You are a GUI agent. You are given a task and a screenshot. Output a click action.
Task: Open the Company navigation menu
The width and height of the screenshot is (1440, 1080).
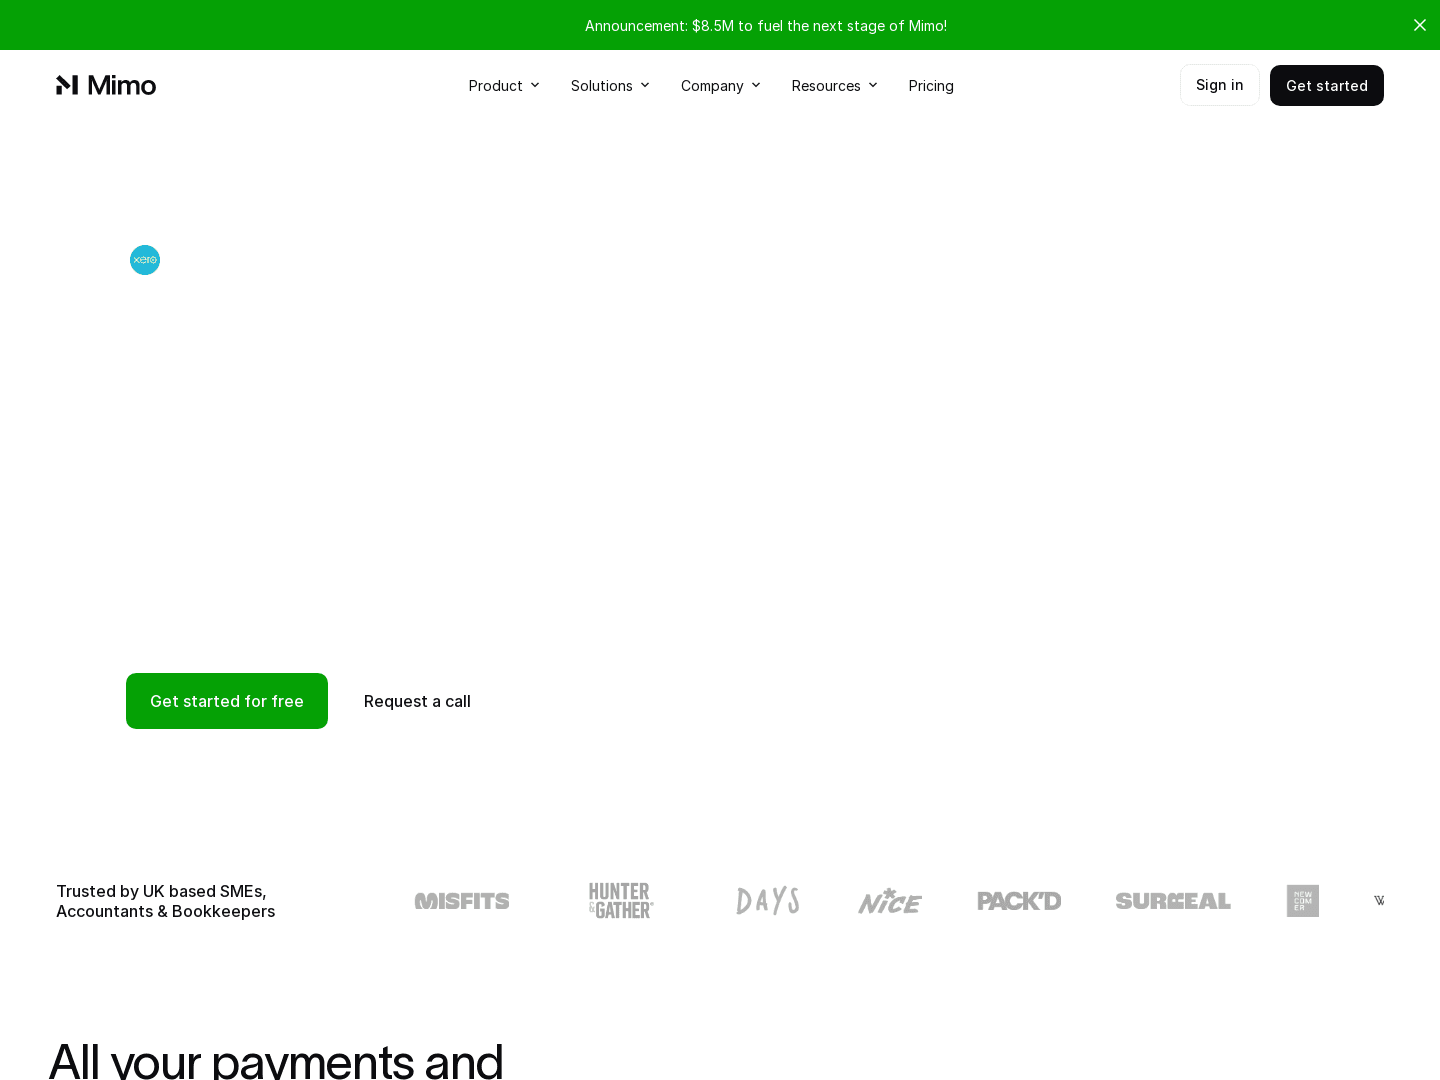(720, 85)
